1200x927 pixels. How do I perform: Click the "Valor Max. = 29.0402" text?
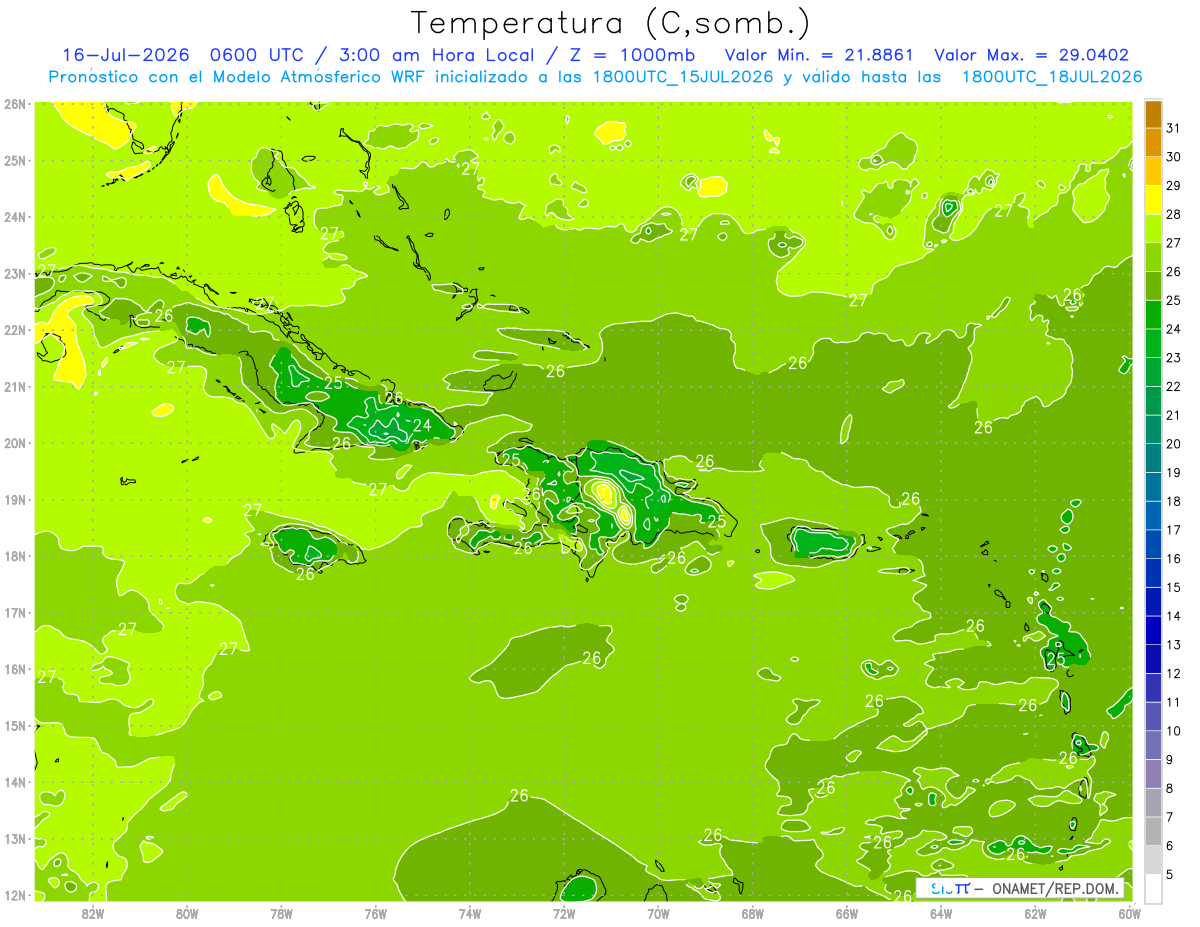(x=1032, y=55)
